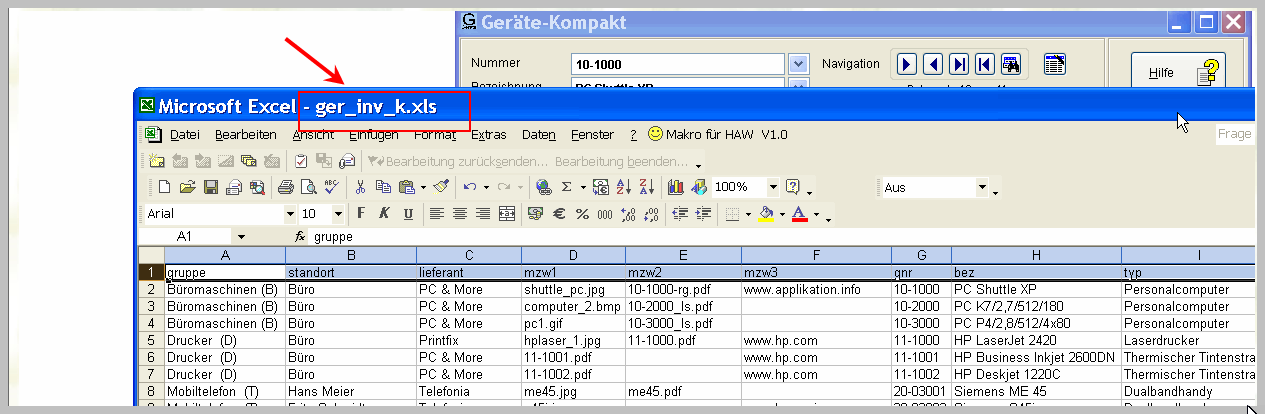The image size is (1265, 414).
Task: Expand the Name Box A1 dropdown
Action: coord(241,236)
